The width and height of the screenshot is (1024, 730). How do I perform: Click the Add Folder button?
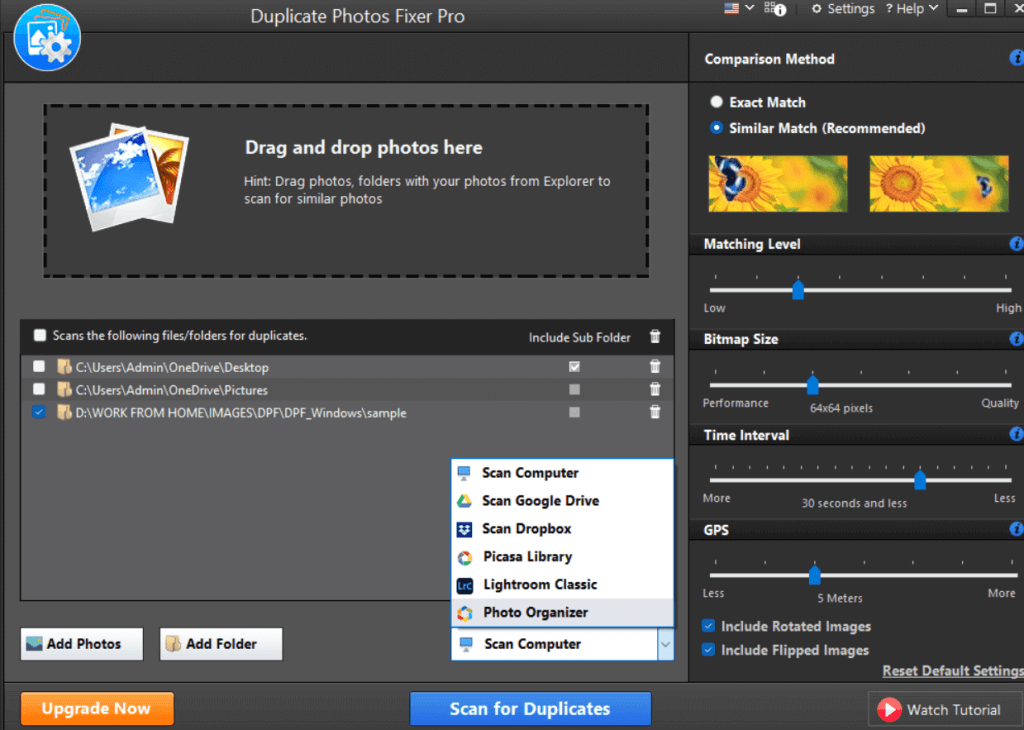[x=221, y=644]
